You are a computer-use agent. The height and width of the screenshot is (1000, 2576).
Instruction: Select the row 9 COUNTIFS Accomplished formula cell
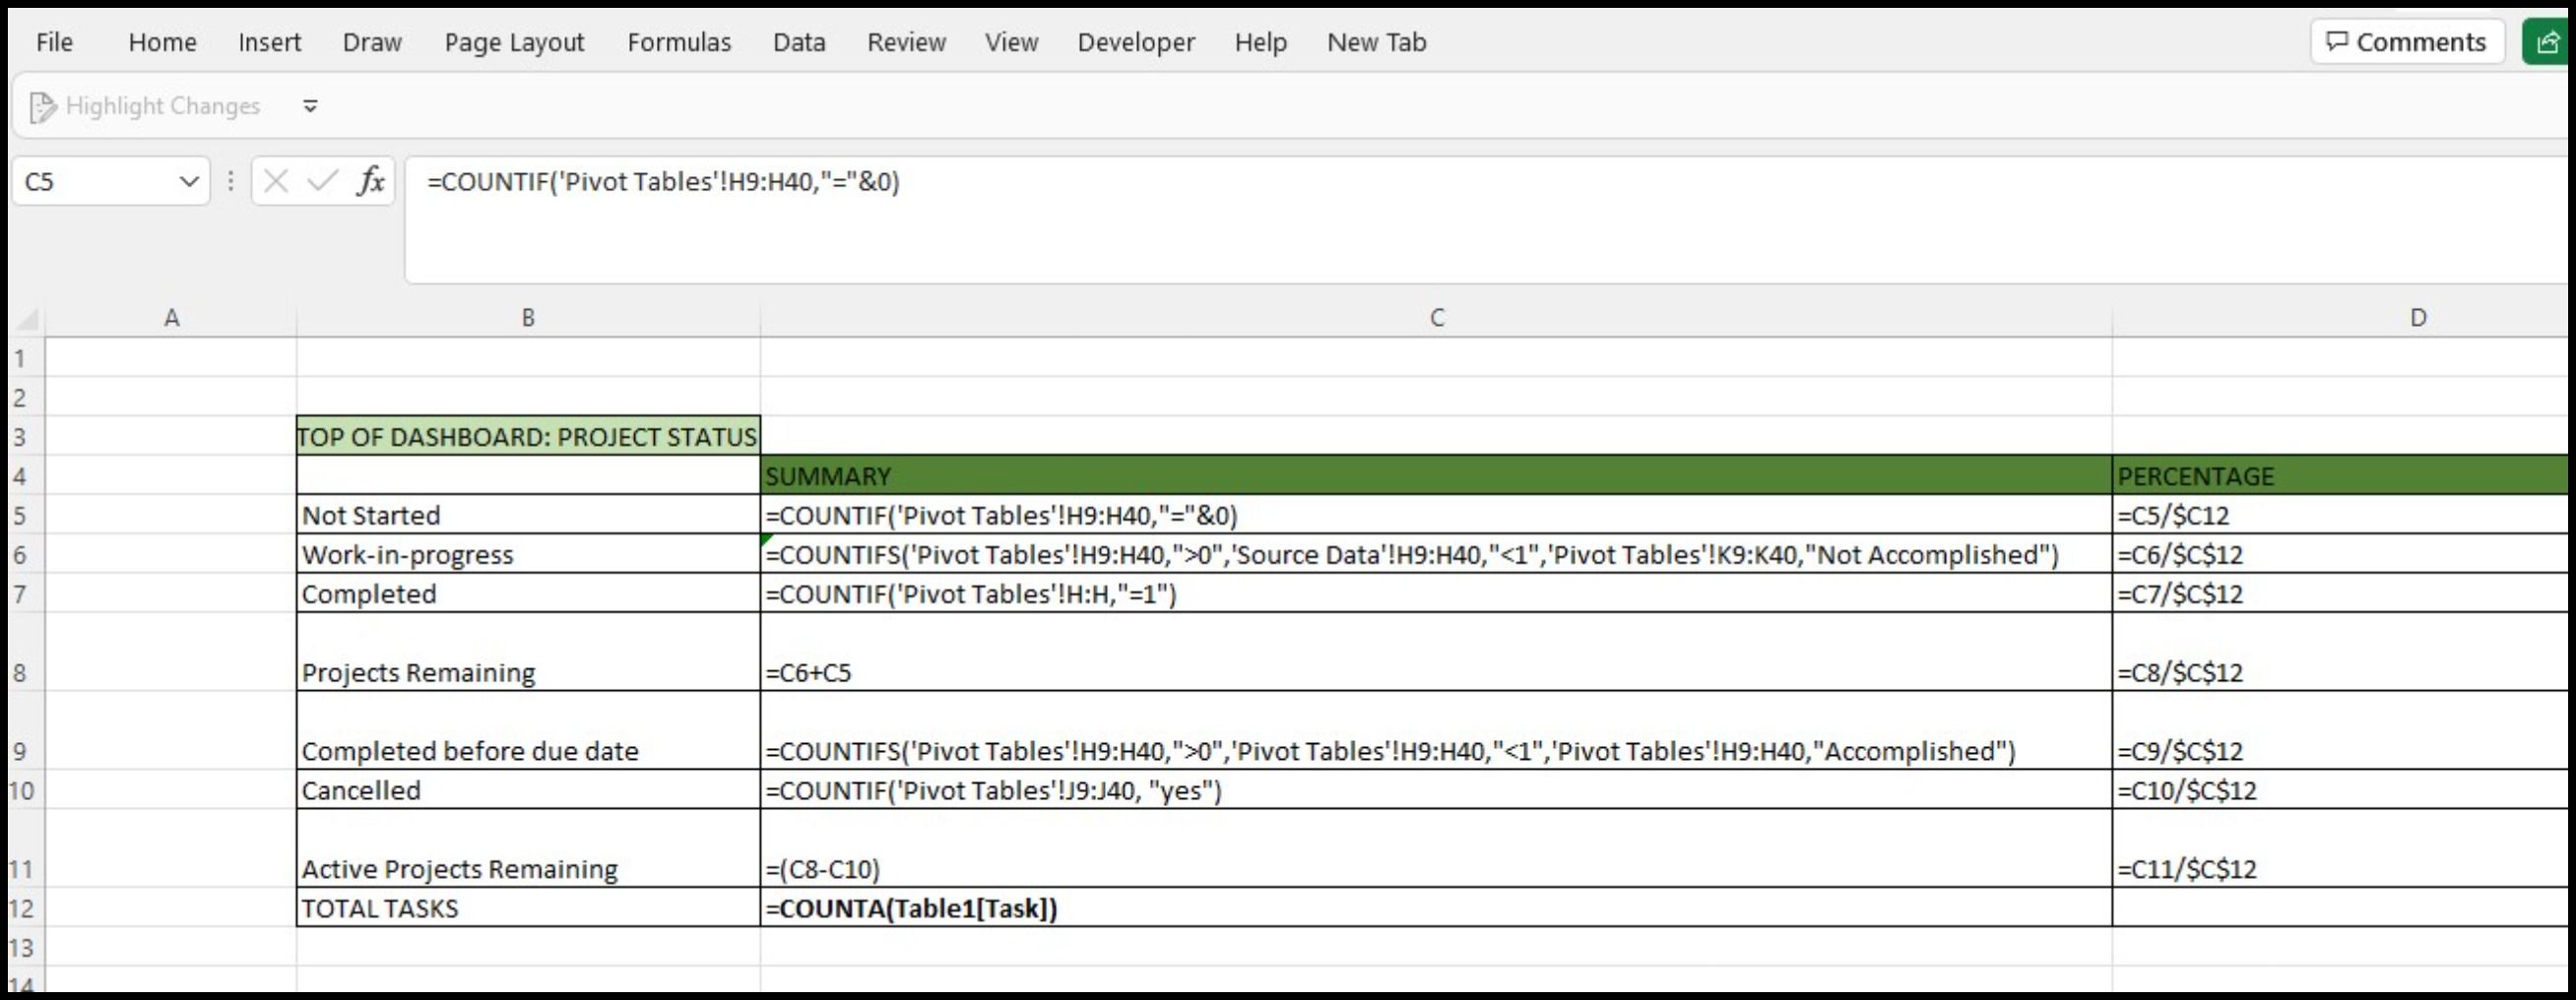click(x=1436, y=730)
